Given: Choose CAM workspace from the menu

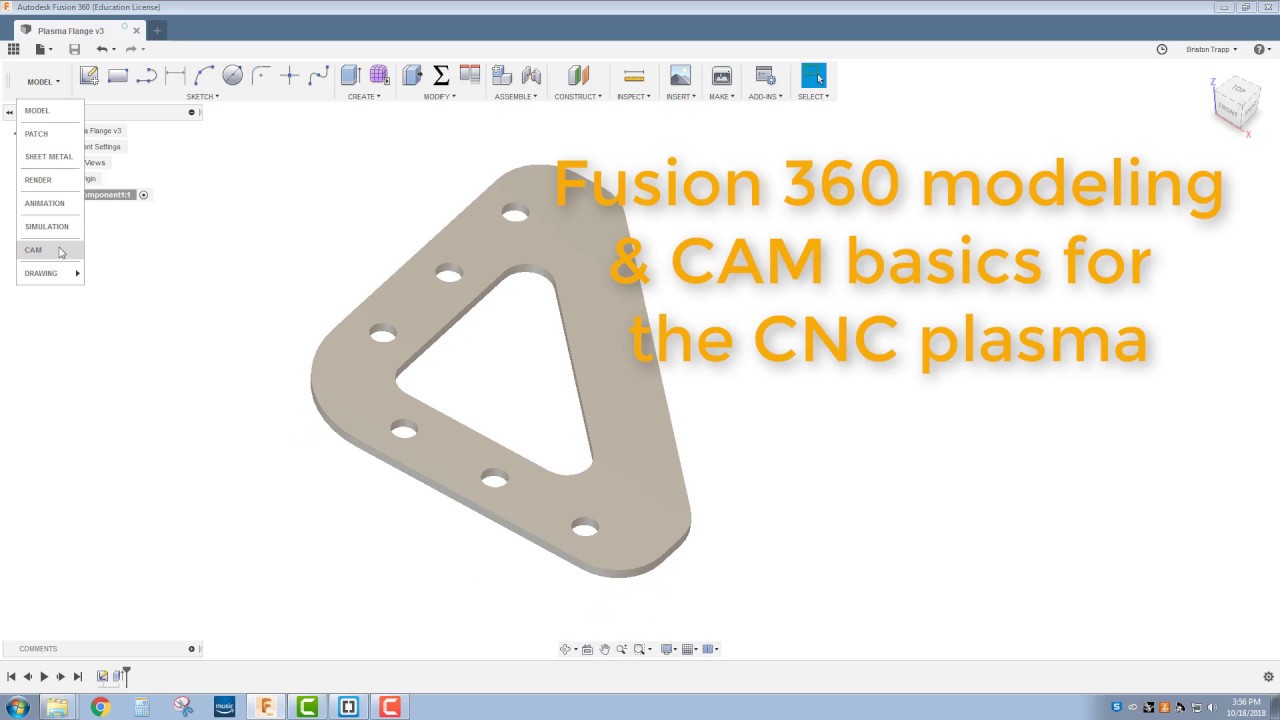Looking at the screenshot, I should 50,250.
